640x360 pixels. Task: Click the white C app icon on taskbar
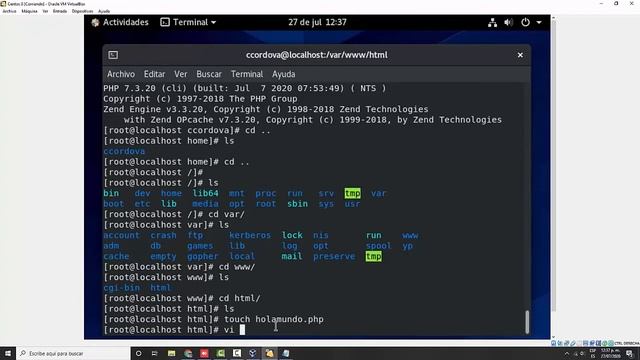pos(237,353)
